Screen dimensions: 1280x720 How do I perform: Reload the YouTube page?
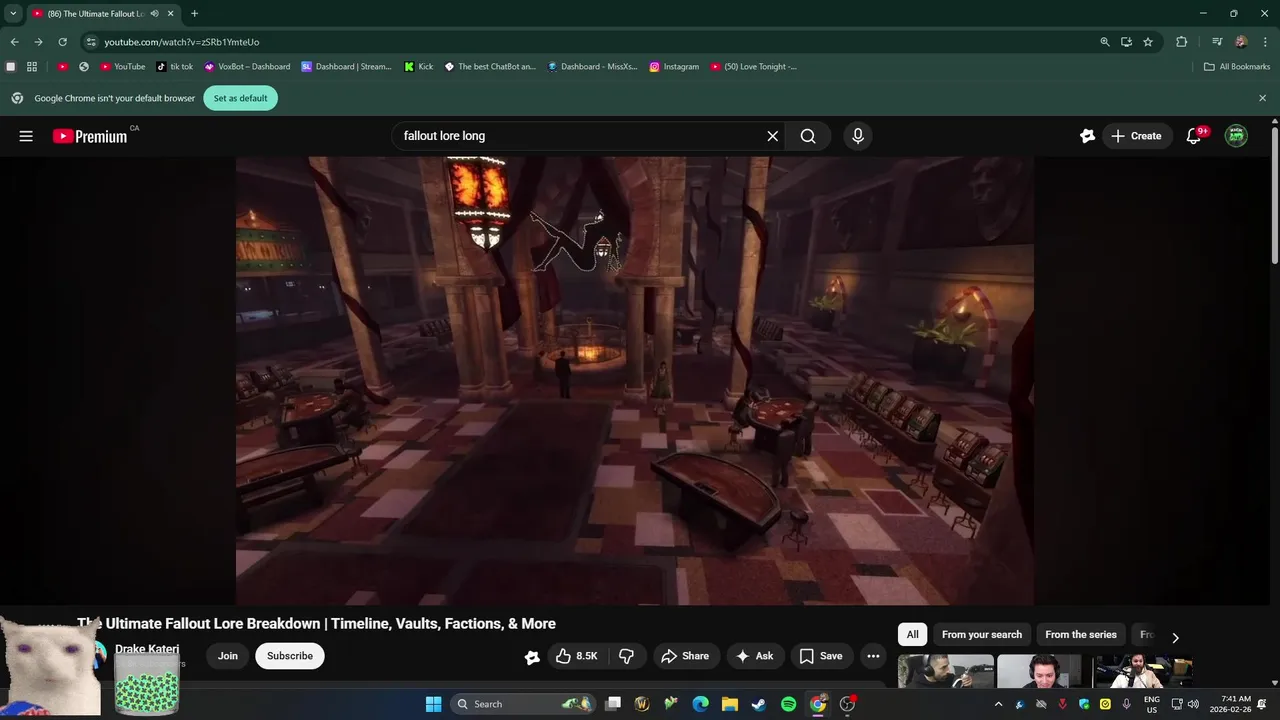[x=62, y=42]
